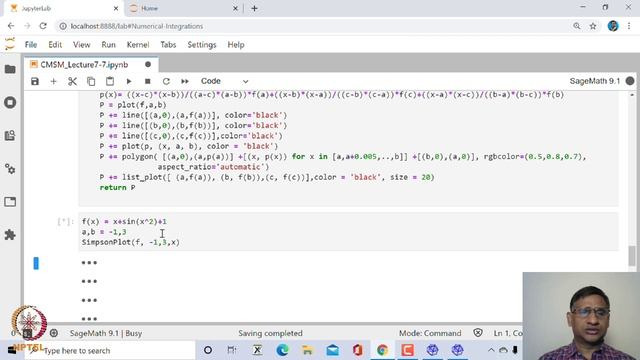
Task: Click the SimpsonPlot(f, -1,3,x) line
Action: pyautogui.click(x=131, y=242)
